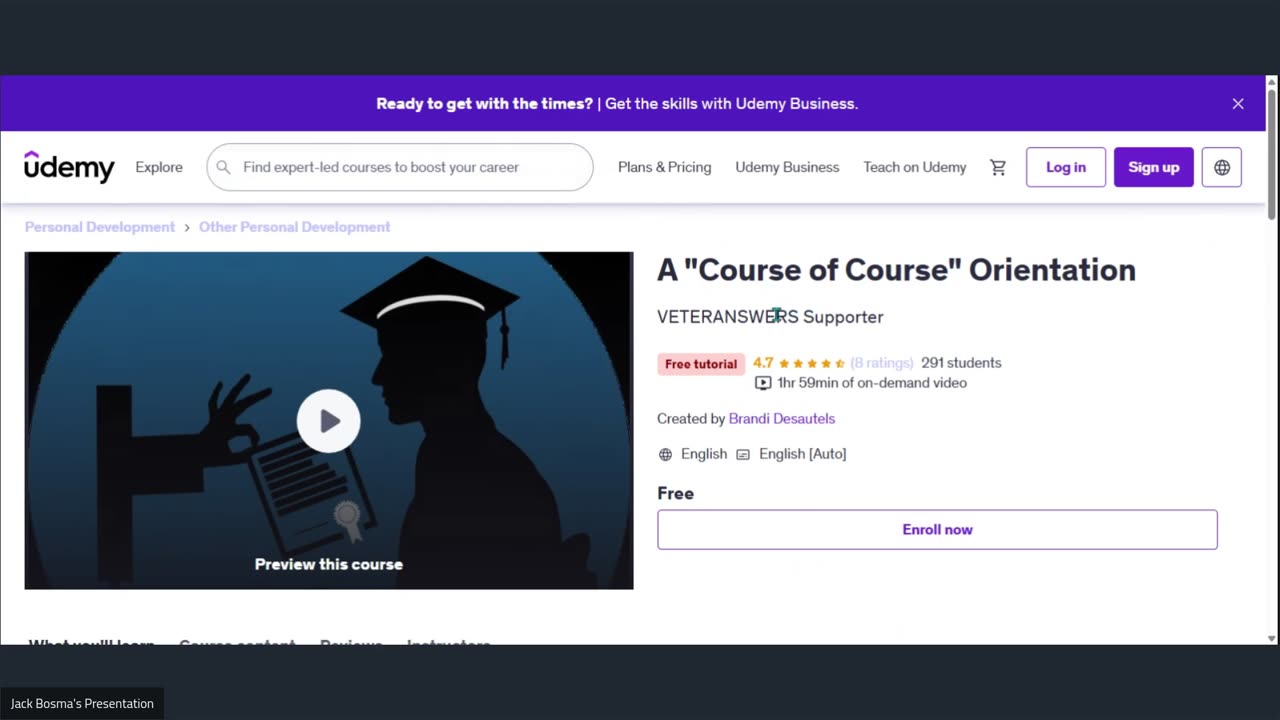Open Plans & Pricing
Screen dimensions: 1280x720
pyautogui.click(x=665, y=167)
